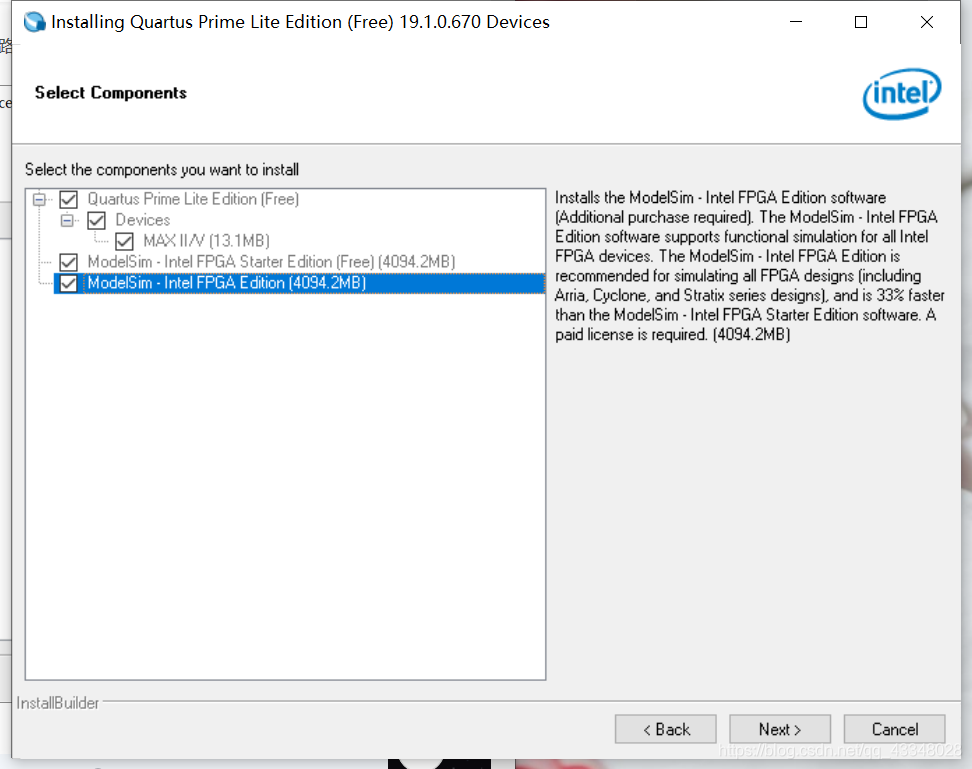Viewport: 972px width, 769px height.
Task: Collapse the Quartus Prime Lite Edition tree node
Action: 40,200
